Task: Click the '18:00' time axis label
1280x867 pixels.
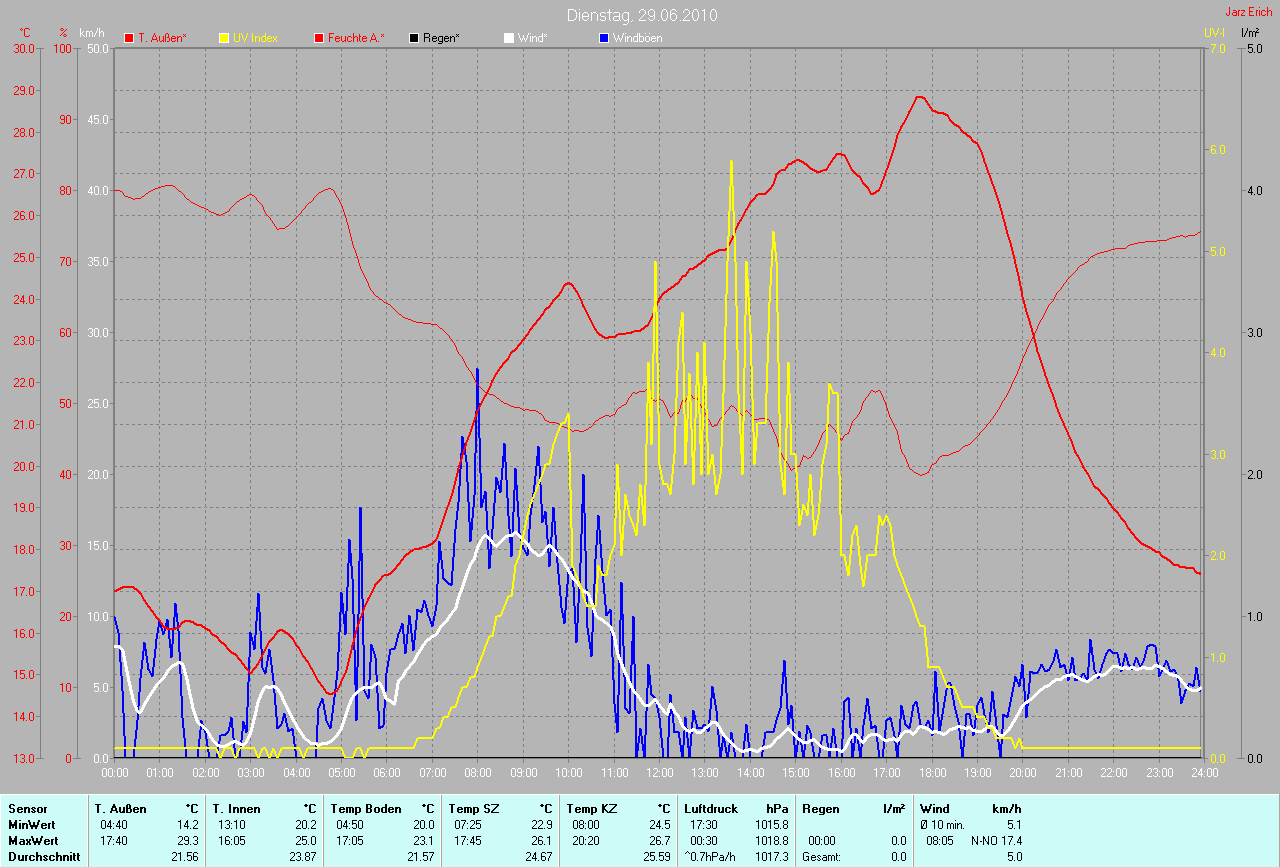Action: tap(931, 773)
